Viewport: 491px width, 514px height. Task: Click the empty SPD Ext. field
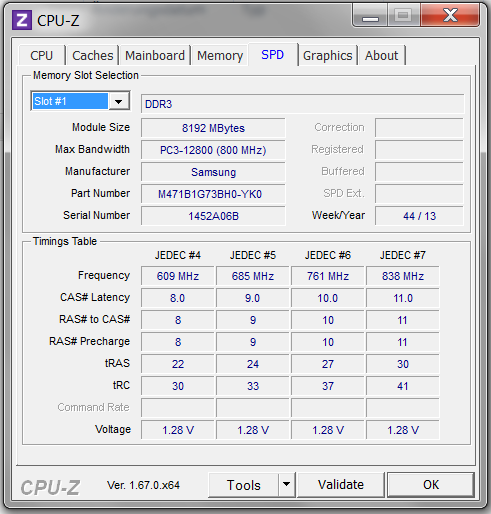(419, 194)
